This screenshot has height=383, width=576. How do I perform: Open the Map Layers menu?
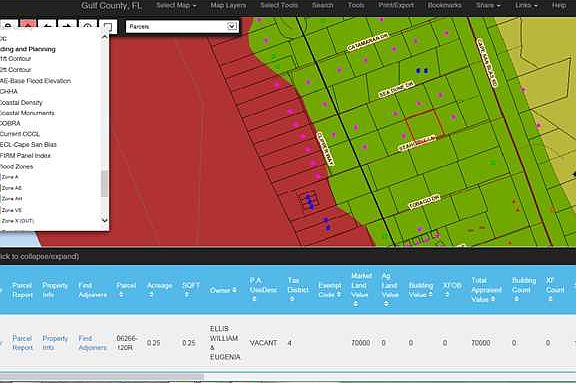(228, 6)
